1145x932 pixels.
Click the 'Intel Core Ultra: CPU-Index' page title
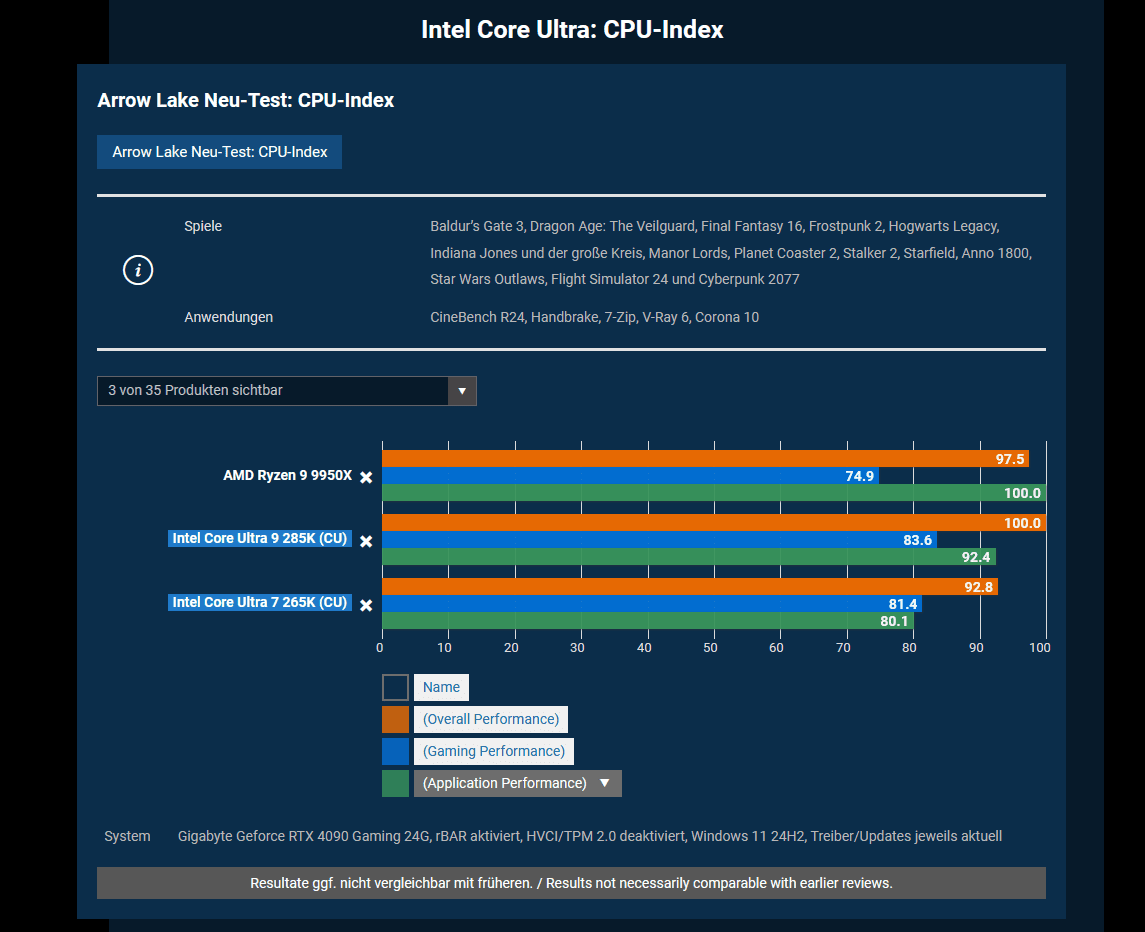[572, 29]
